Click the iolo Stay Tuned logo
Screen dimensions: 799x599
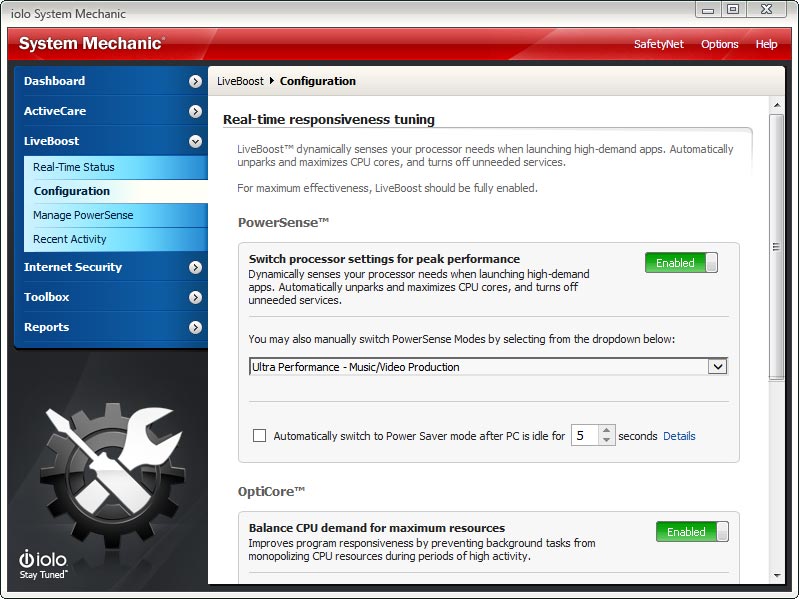43,564
